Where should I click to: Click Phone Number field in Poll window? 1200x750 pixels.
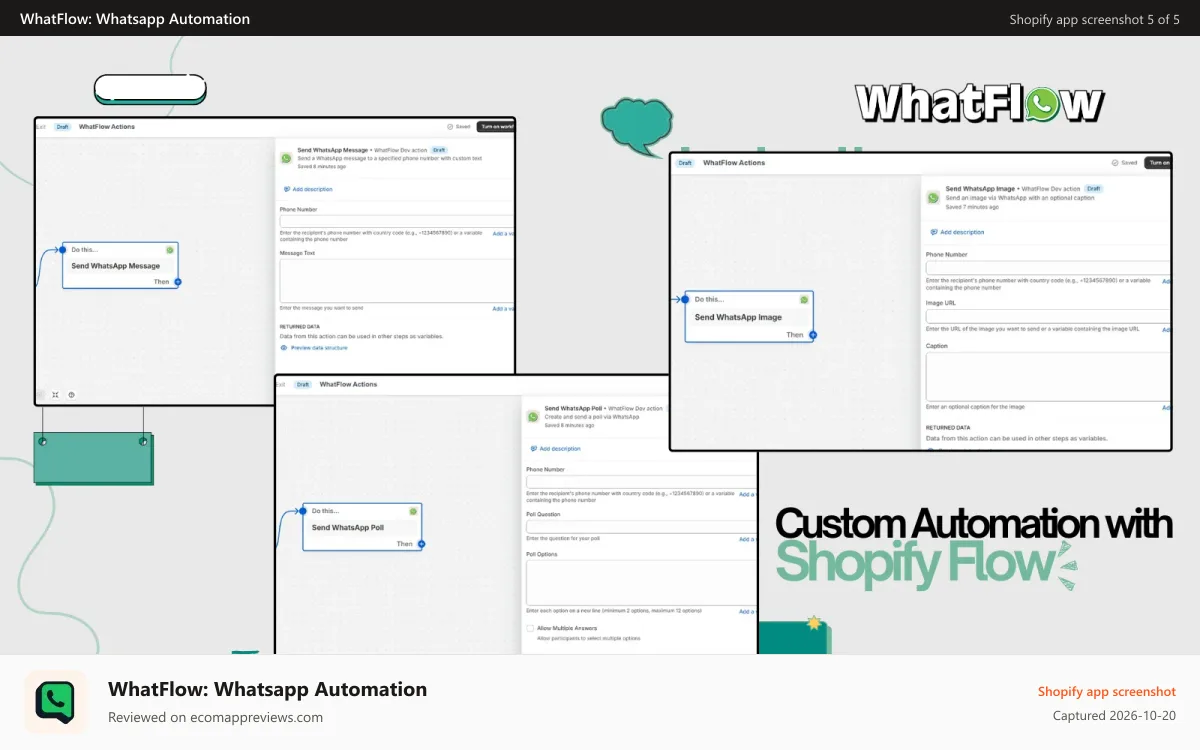(642, 481)
